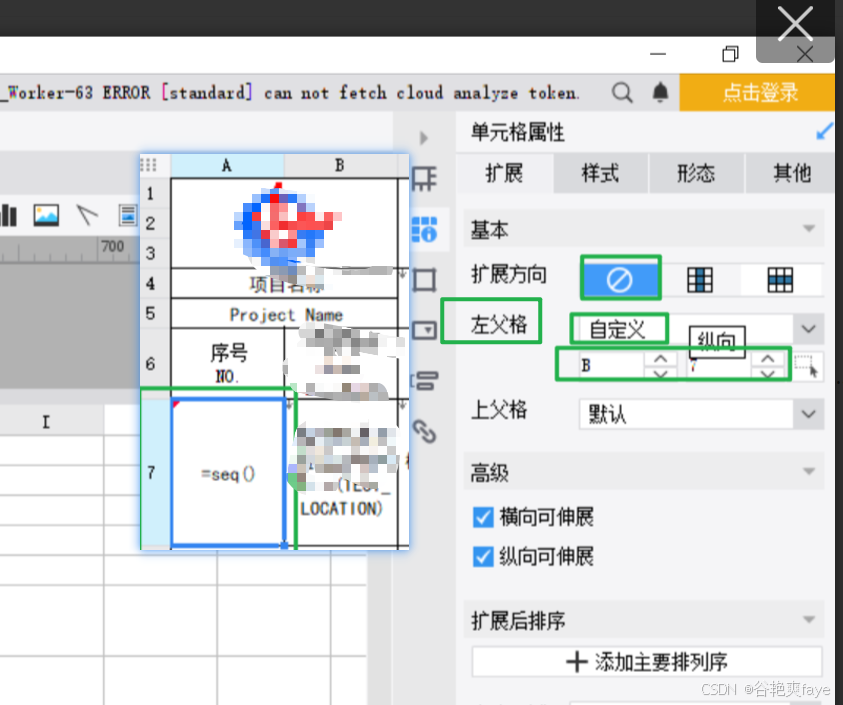Select the line drawing tool

coord(86,214)
